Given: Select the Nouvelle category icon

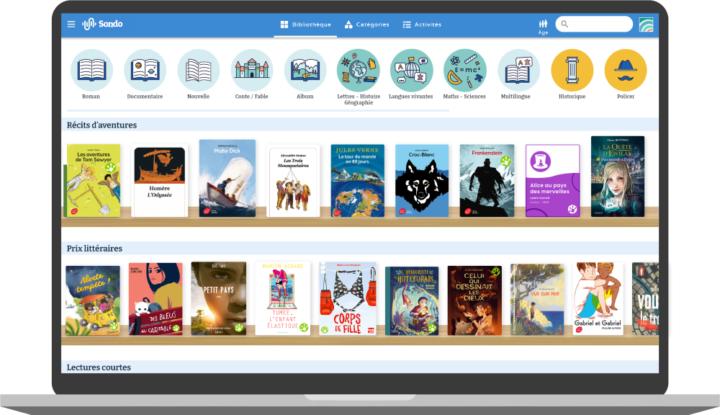Looking at the screenshot, I should tap(198, 70).
